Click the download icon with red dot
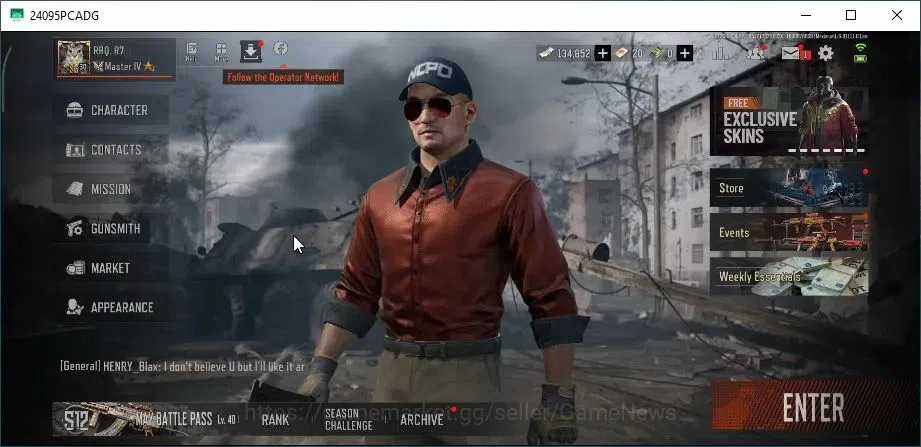Screen dimensions: 921x447 coord(251,52)
